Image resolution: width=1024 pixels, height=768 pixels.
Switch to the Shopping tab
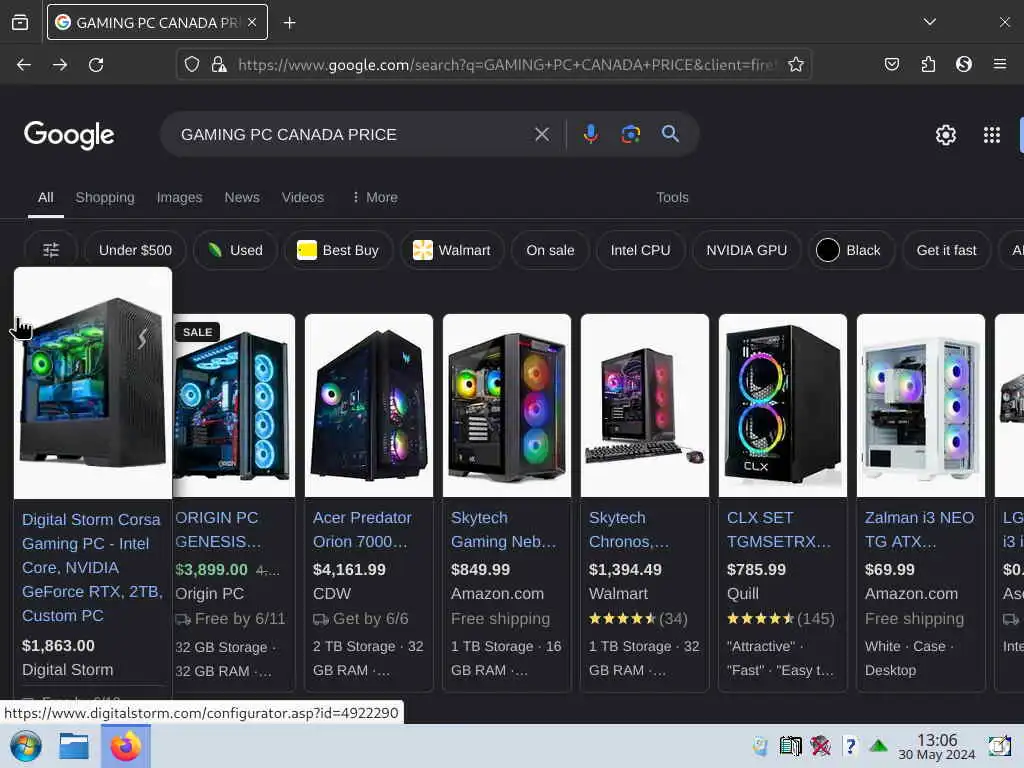[105, 197]
